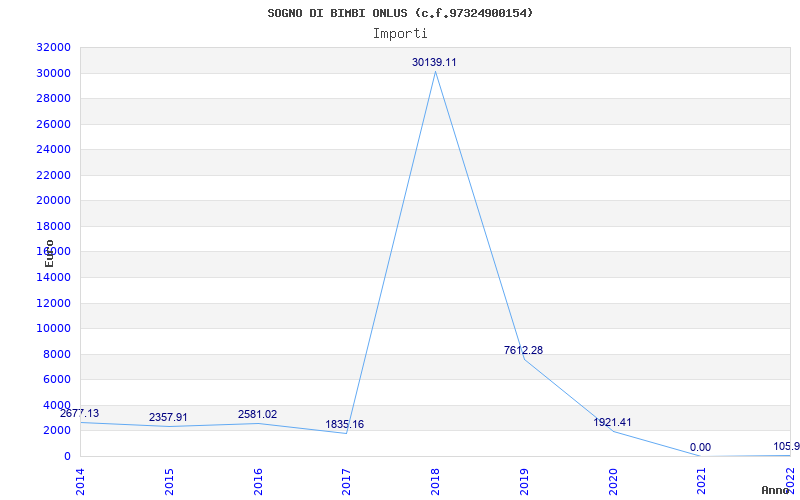Click the y-axis value 28000
The image size is (800, 500).
coord(53,98)
